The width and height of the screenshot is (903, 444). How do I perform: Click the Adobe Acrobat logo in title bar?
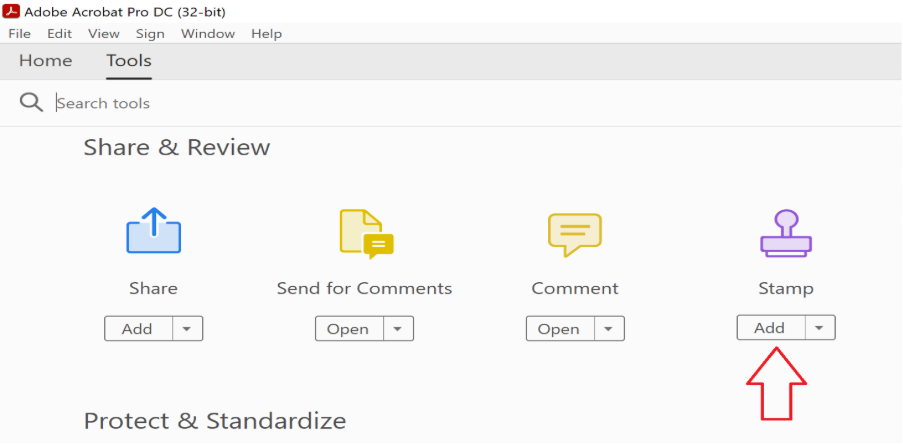click(x=11, y=11)
